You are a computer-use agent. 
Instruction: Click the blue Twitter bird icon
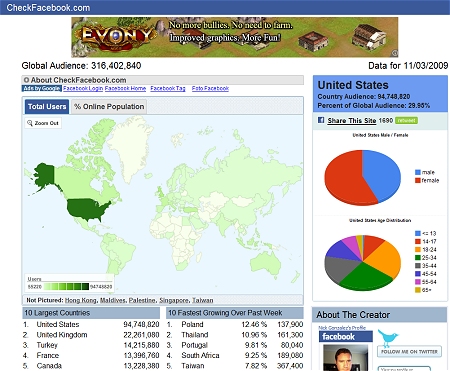tap(388, 338)
